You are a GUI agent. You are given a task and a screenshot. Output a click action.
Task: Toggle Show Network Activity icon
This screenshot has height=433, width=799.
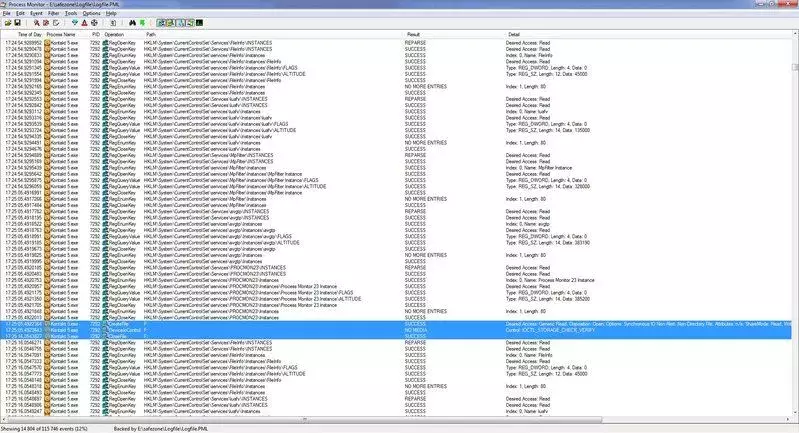tap(180, 23)
